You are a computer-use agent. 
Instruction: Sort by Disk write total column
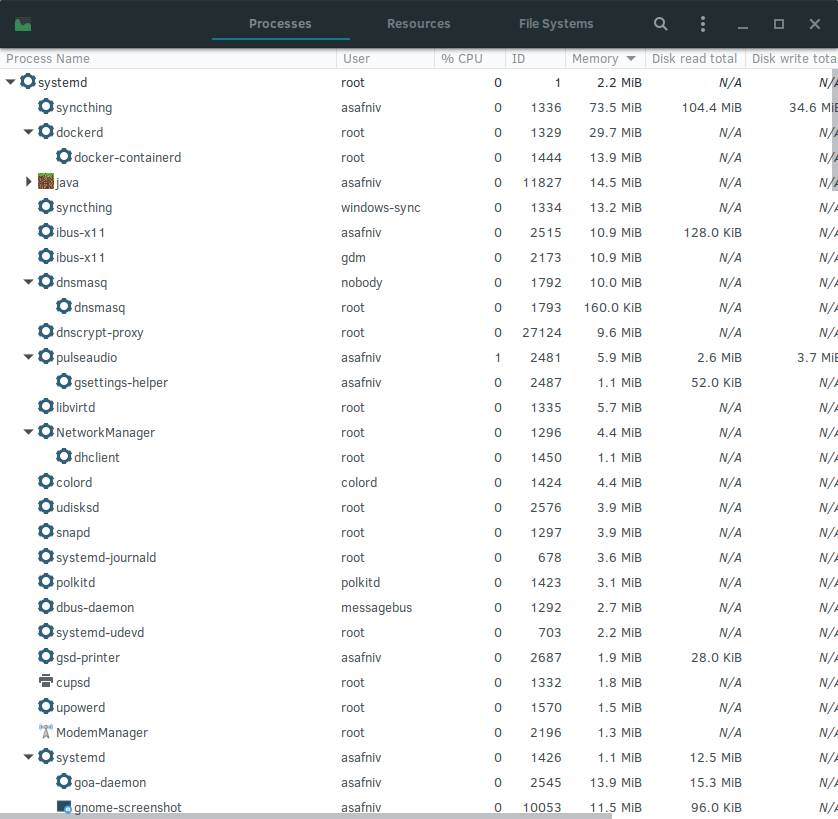point(792,58)
